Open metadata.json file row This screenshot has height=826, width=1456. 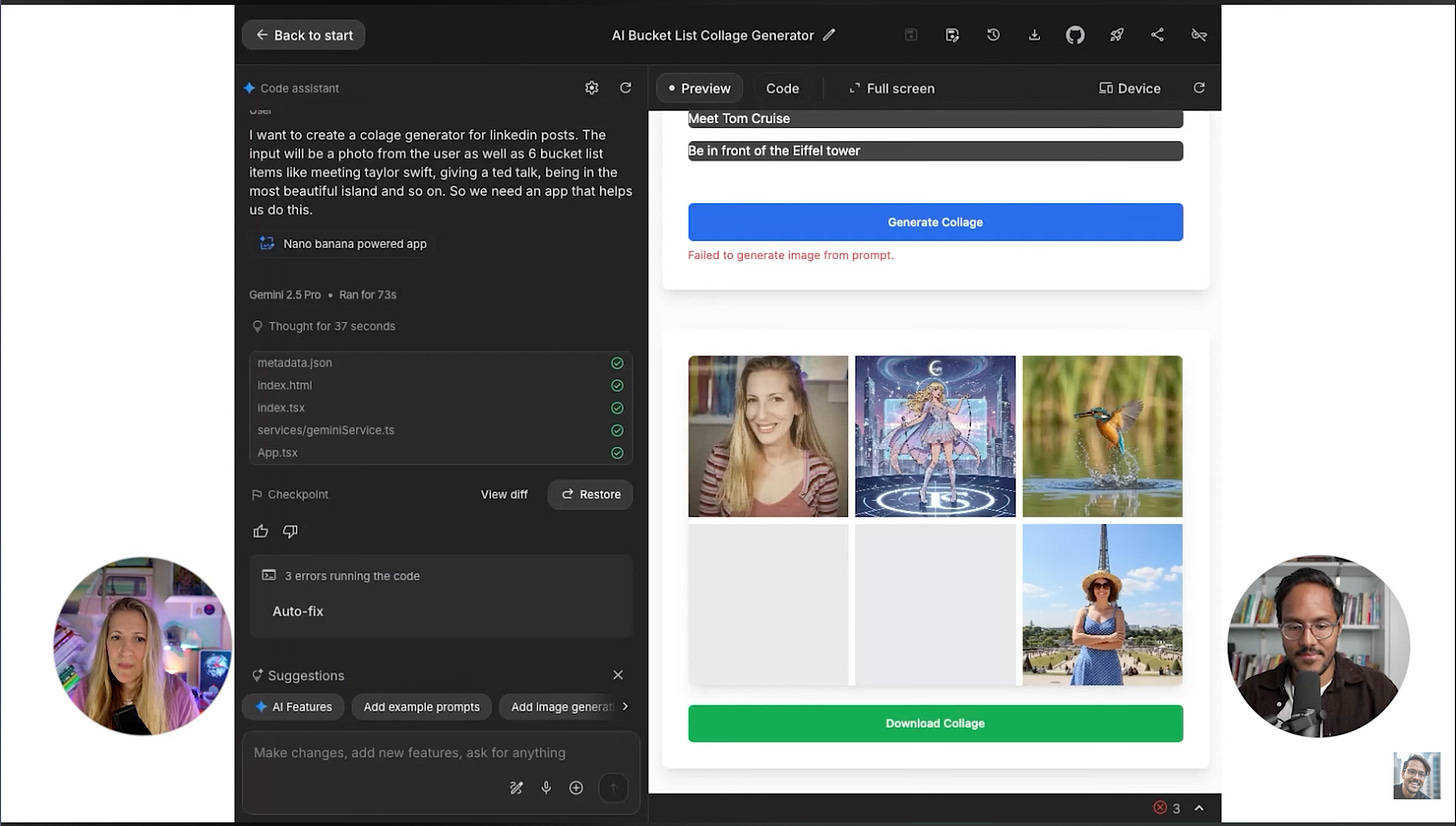click(x=440, y=363)
